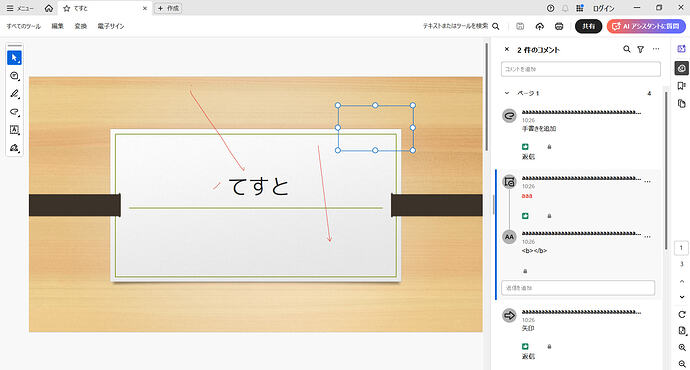Select the arrow selection tool
This screenshot has height=370, width=690.
[x=14, y=58]
